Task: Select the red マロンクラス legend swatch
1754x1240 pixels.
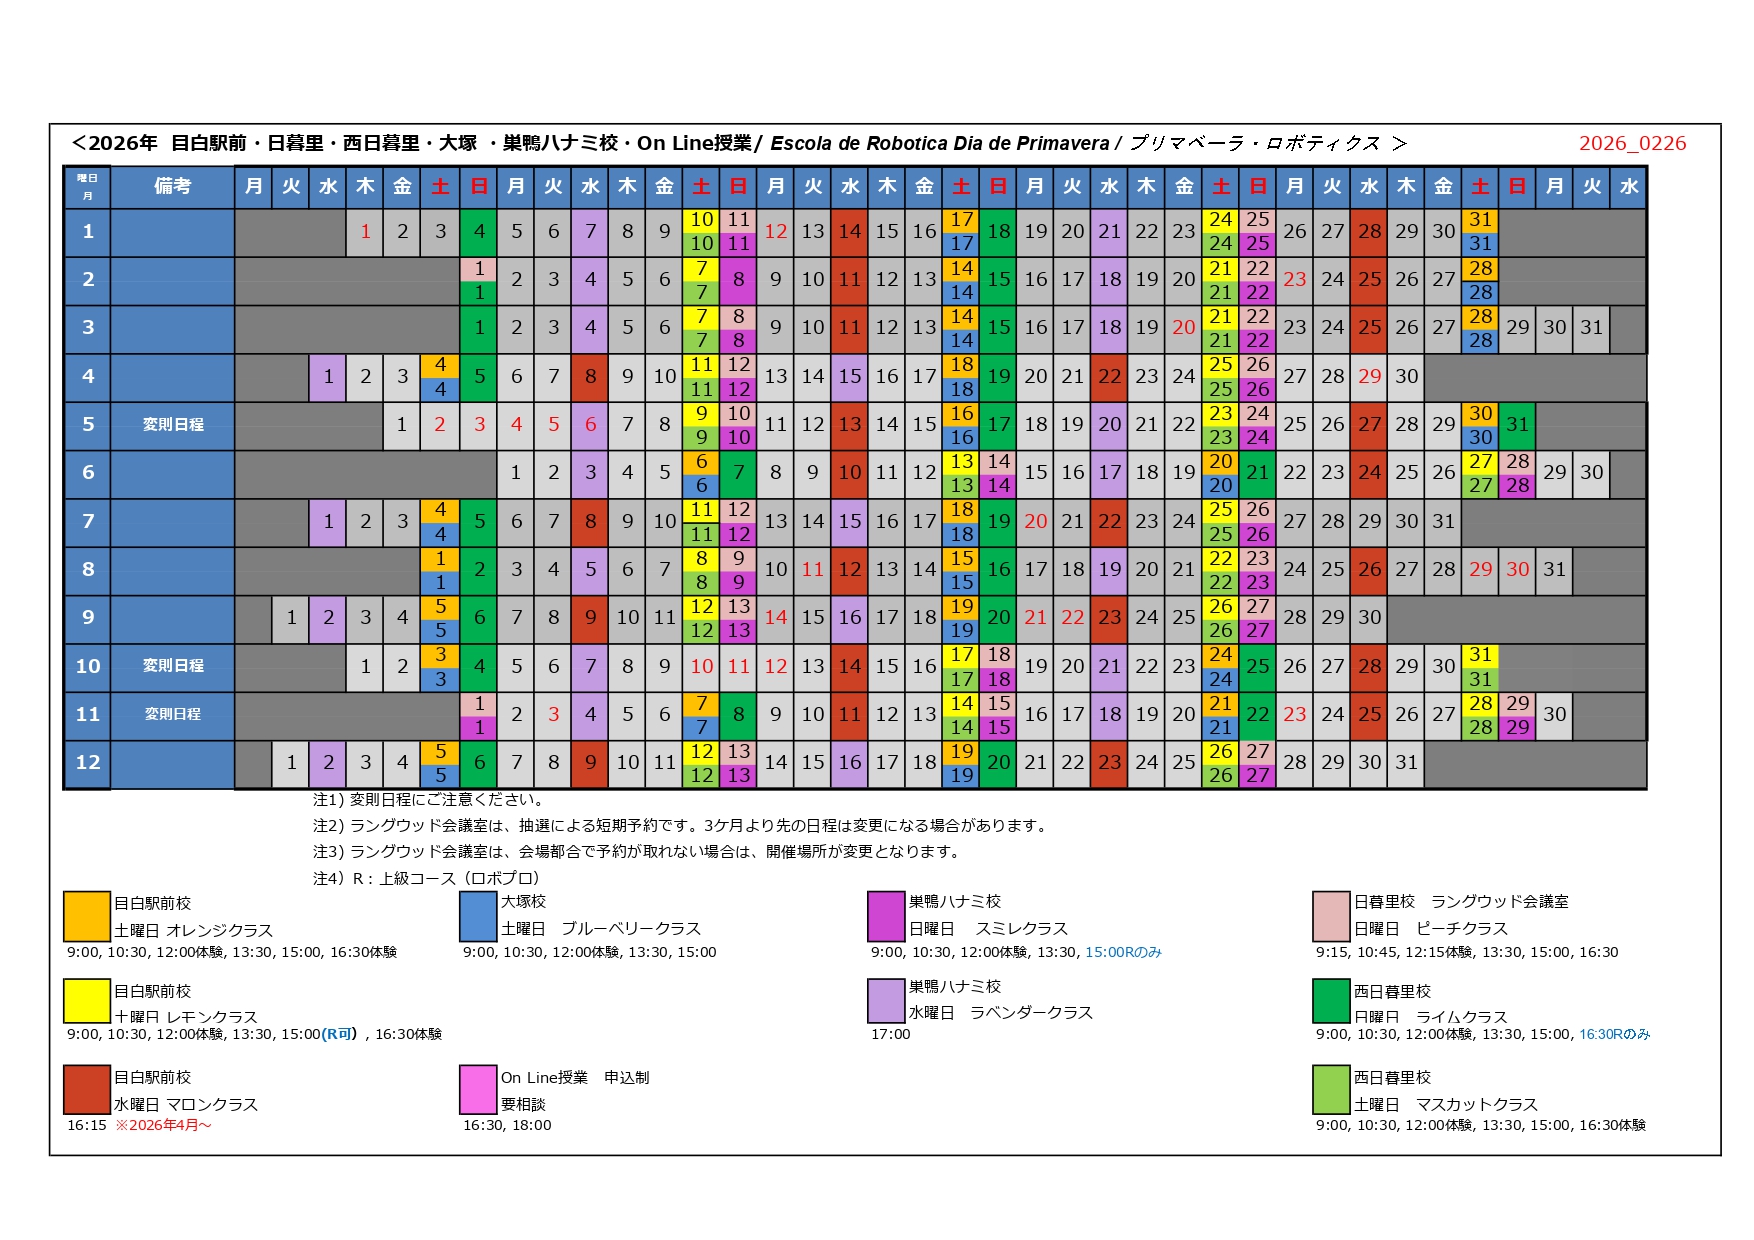Action: tap(86, 1089)
